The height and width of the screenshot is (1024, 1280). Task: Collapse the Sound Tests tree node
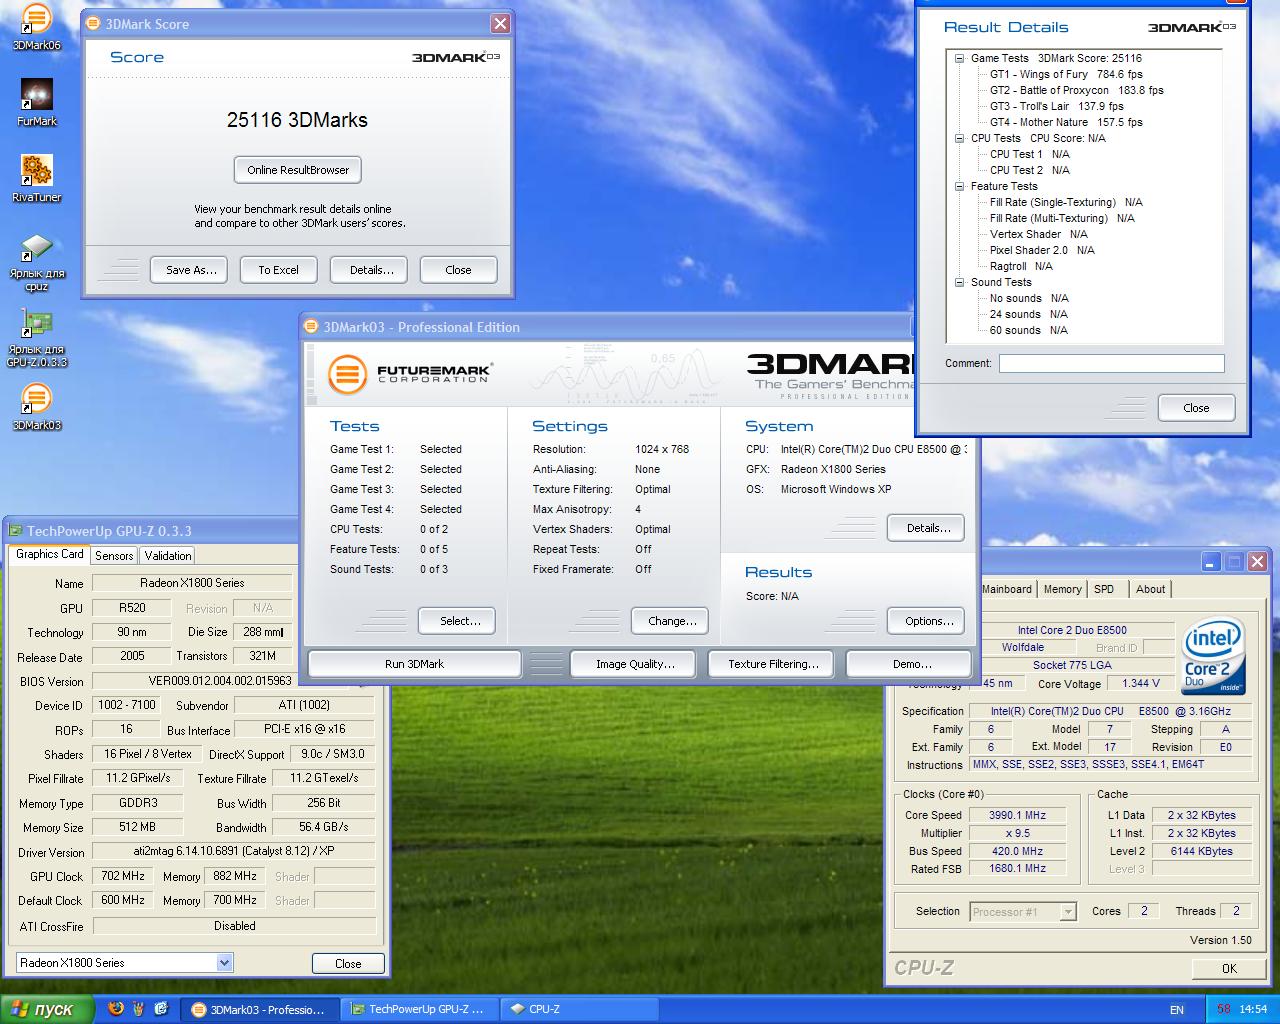tap(959, 282)
